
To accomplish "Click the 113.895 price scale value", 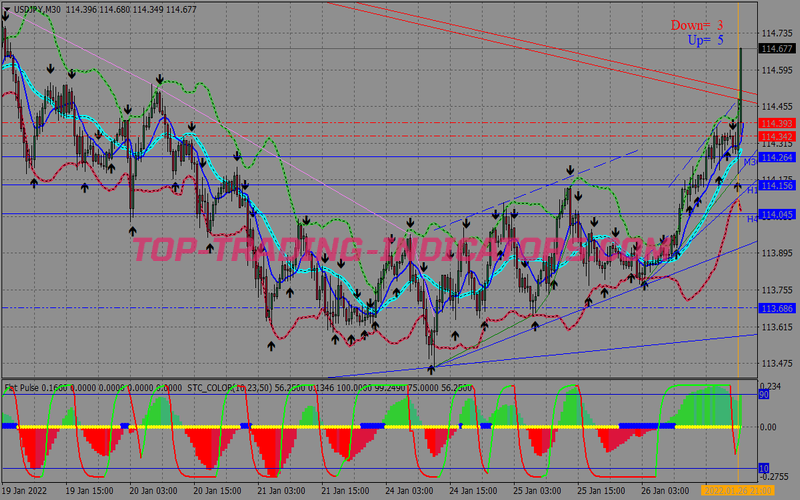I will coord(777,254).
